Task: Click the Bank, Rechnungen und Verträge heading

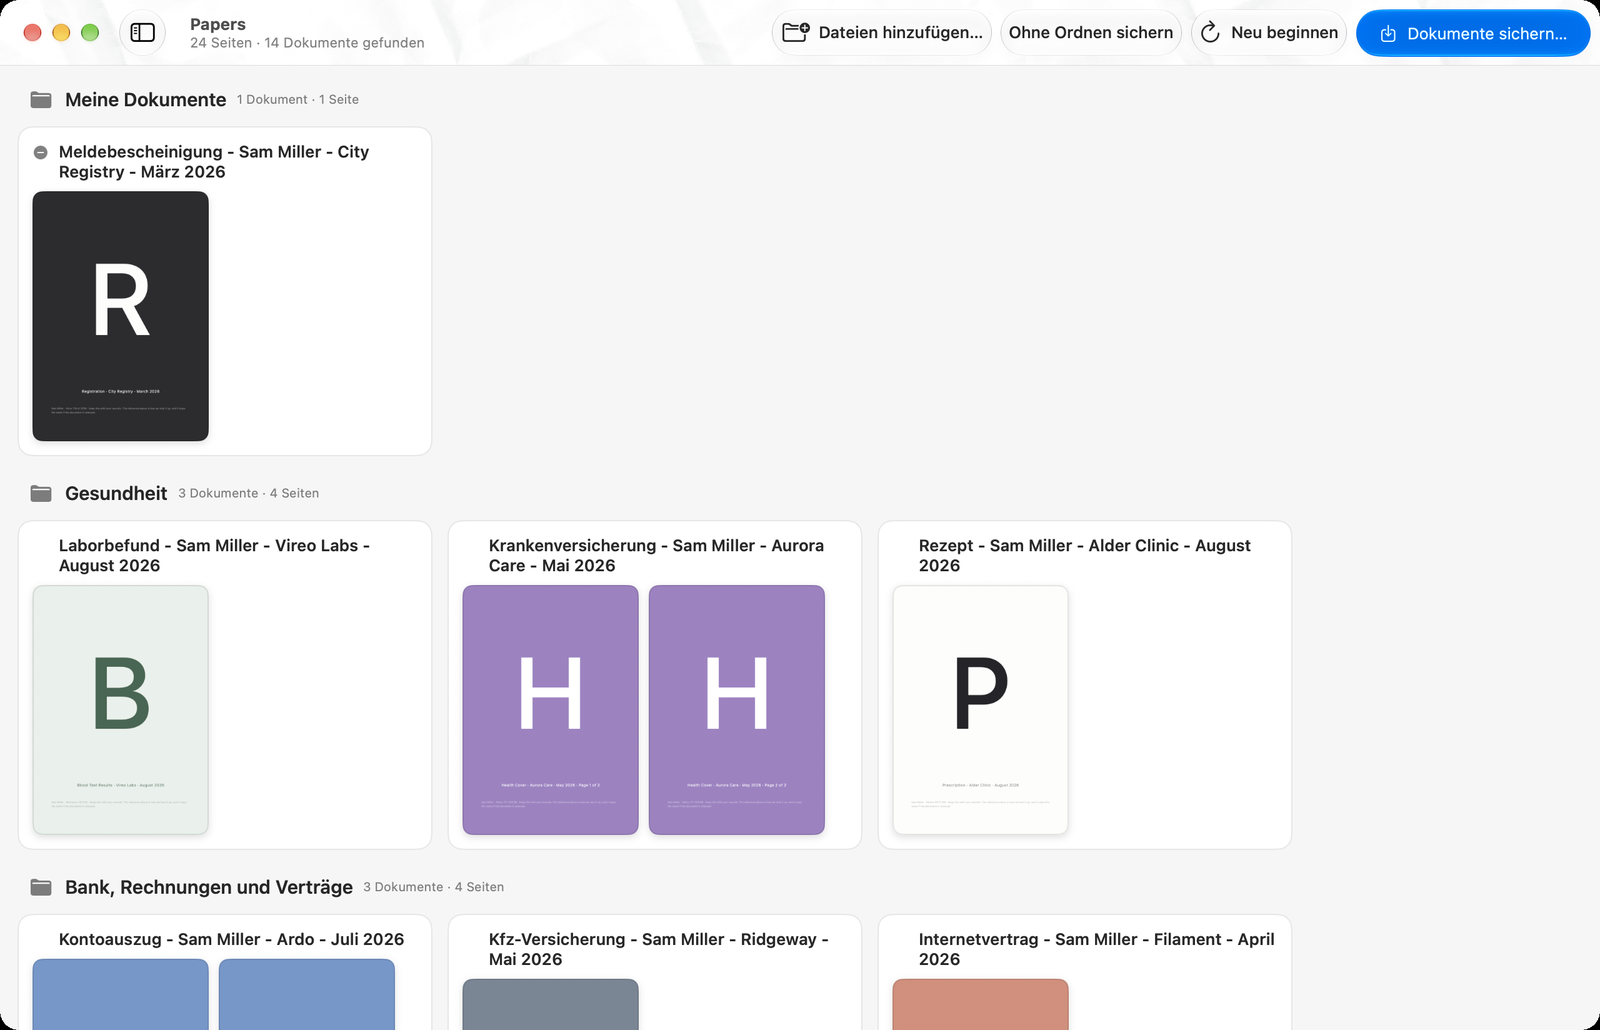Action: click(x=209, y=888)
